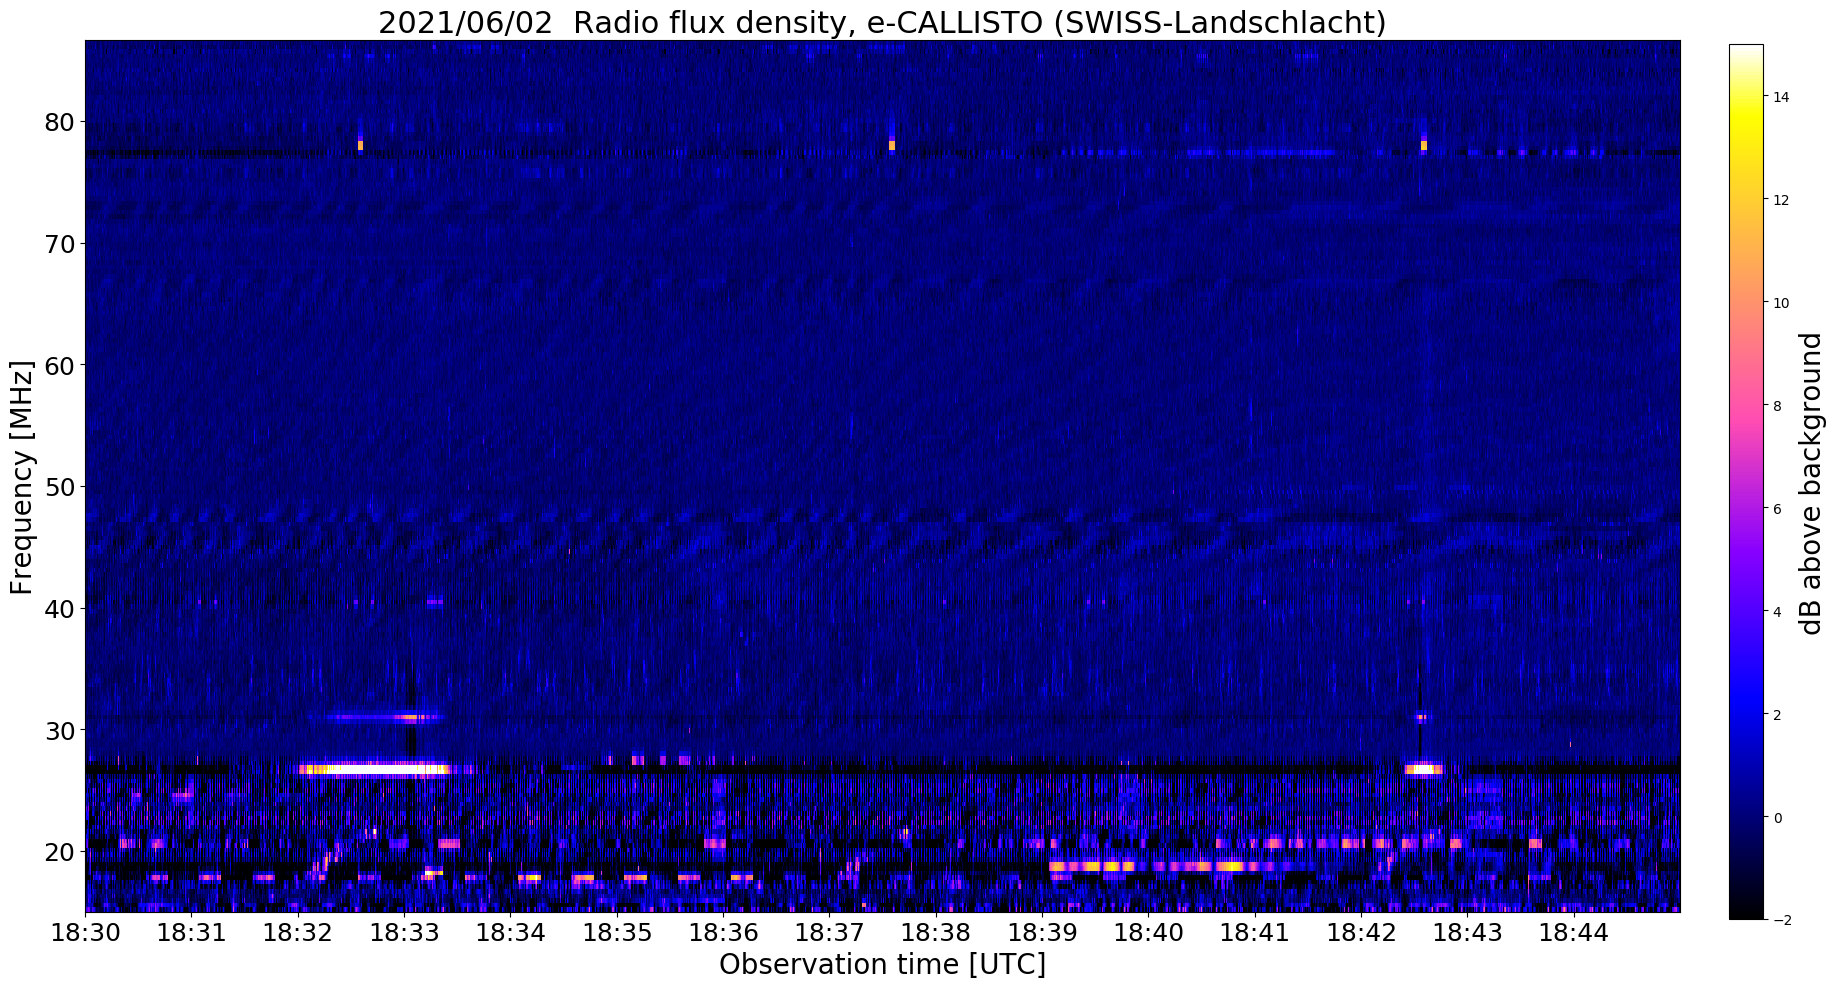
Task: Click the dB above background label
Action: click(x=1811, y=484)
